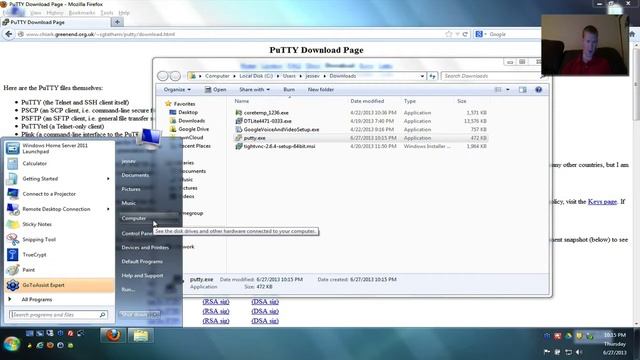640x360 pixels.
Task: Open Devices and Printers
Action: click(x=145, y=247)
